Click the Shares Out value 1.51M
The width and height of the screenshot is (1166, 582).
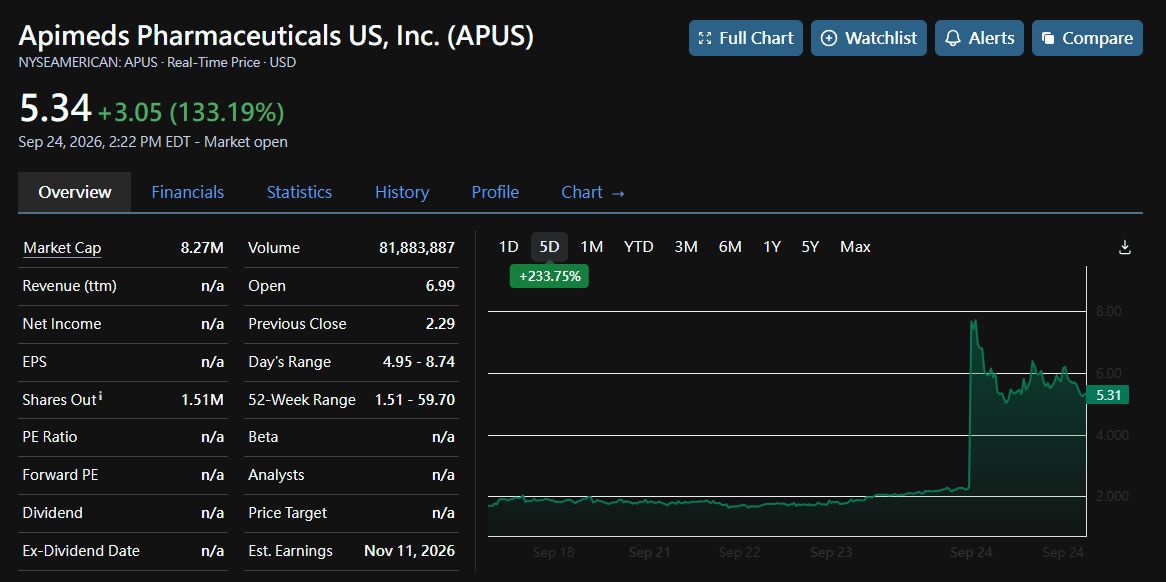202,400
